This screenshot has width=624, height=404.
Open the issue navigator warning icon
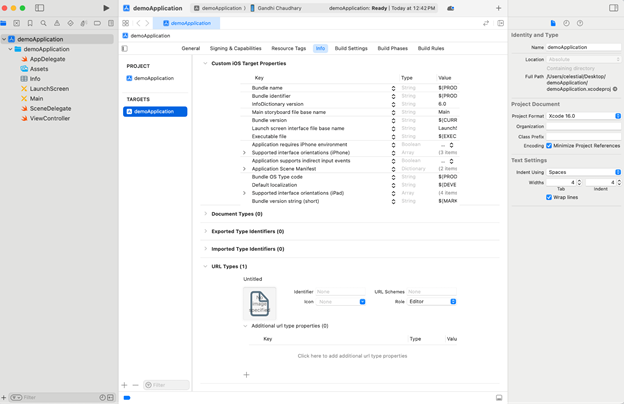coord(57,23)
